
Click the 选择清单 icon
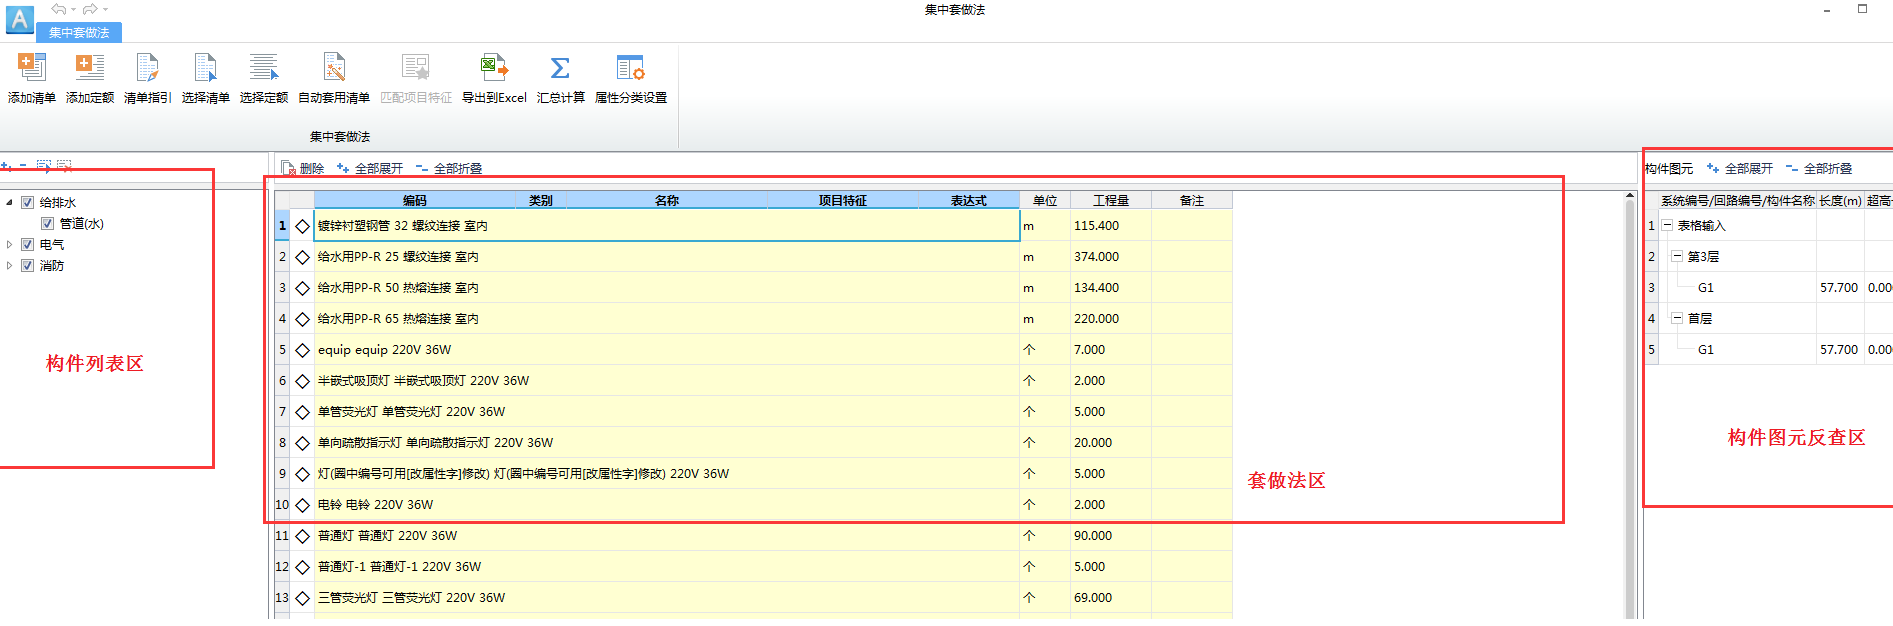(205, 69)
